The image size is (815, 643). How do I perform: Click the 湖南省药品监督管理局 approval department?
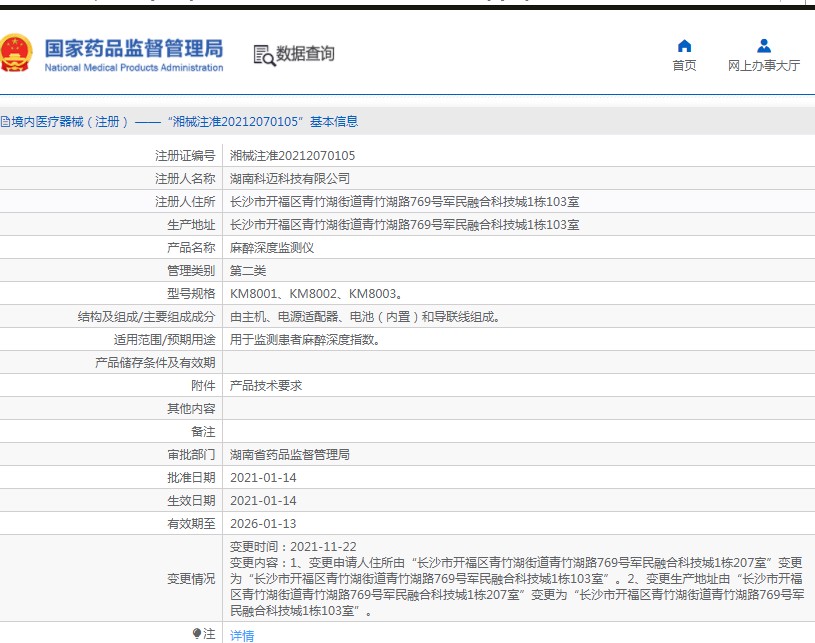[x=290, y=454]
